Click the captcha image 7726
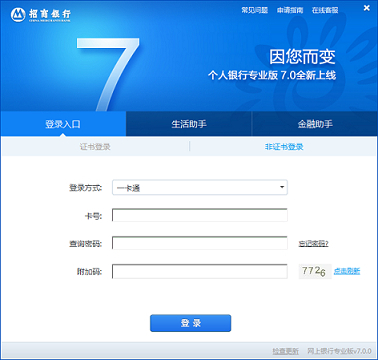This screenshot has width=378, height=360. coord(315,271)
